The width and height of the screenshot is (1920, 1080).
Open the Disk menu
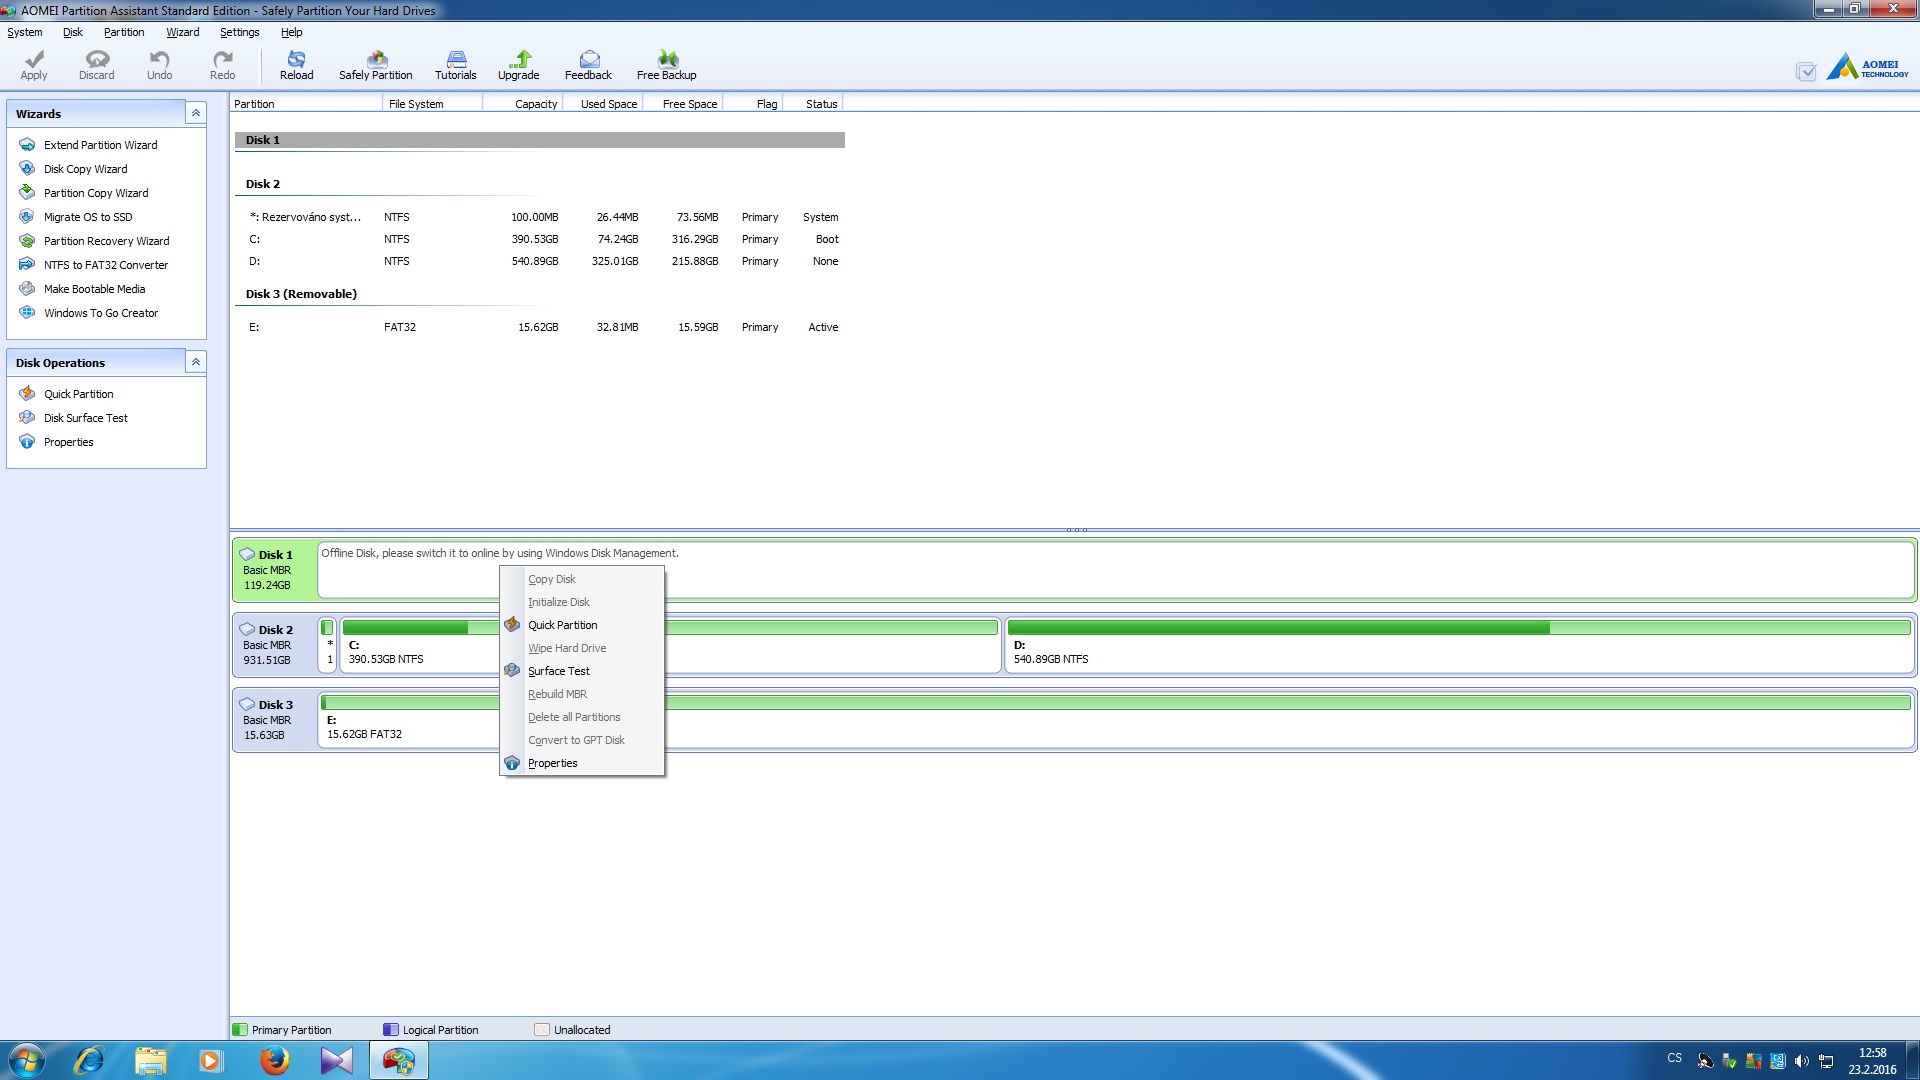[x=73, y=32]
